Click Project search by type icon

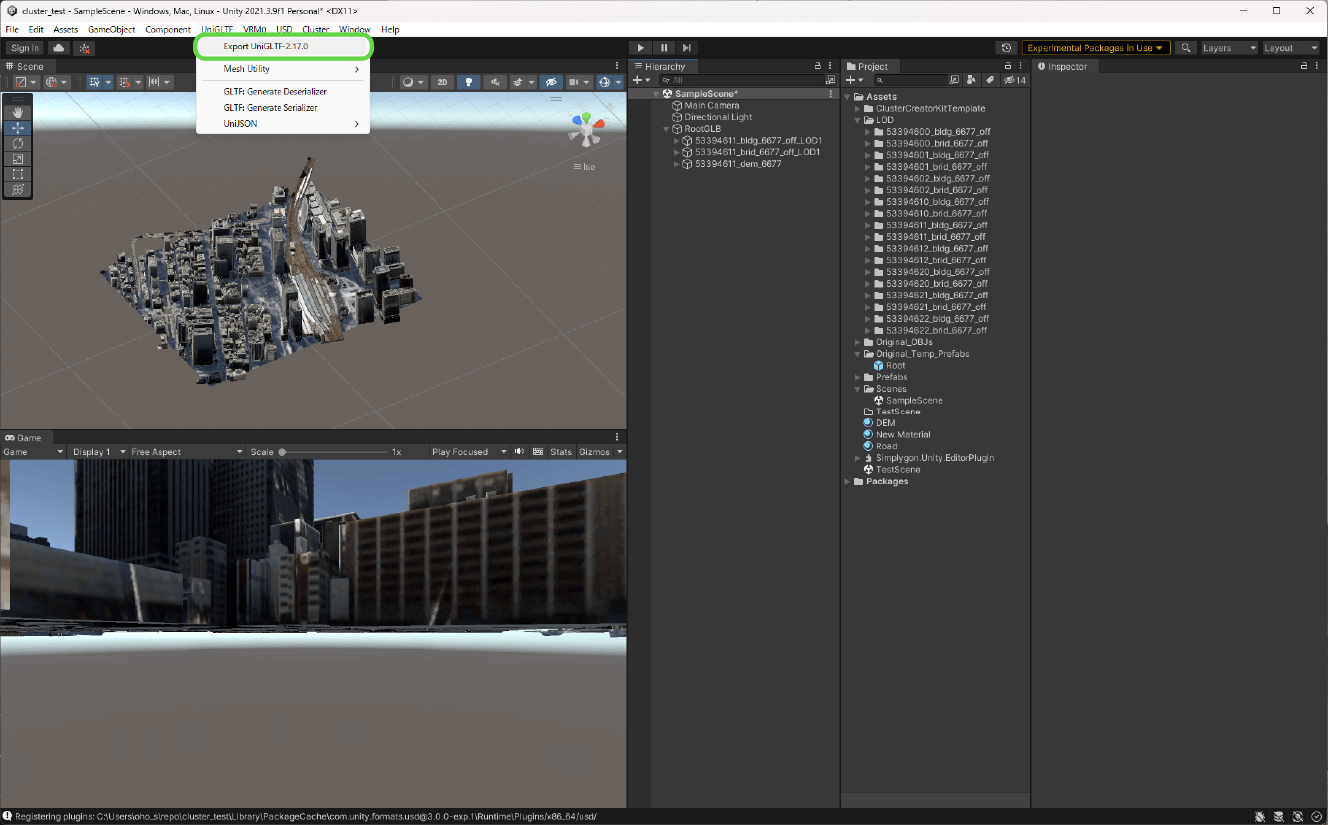[972, 80]
